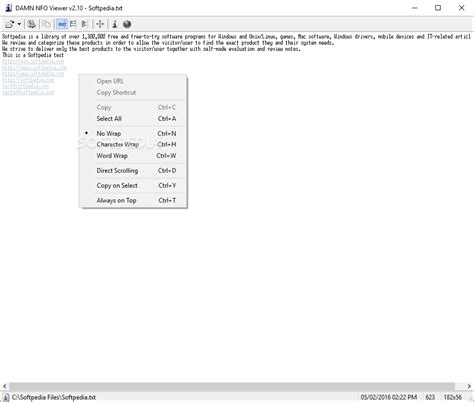Screen dimensions: 474x402
Task: Click the date 05/02/2016 02:22 PM
Action: click(x=389, y=397)
